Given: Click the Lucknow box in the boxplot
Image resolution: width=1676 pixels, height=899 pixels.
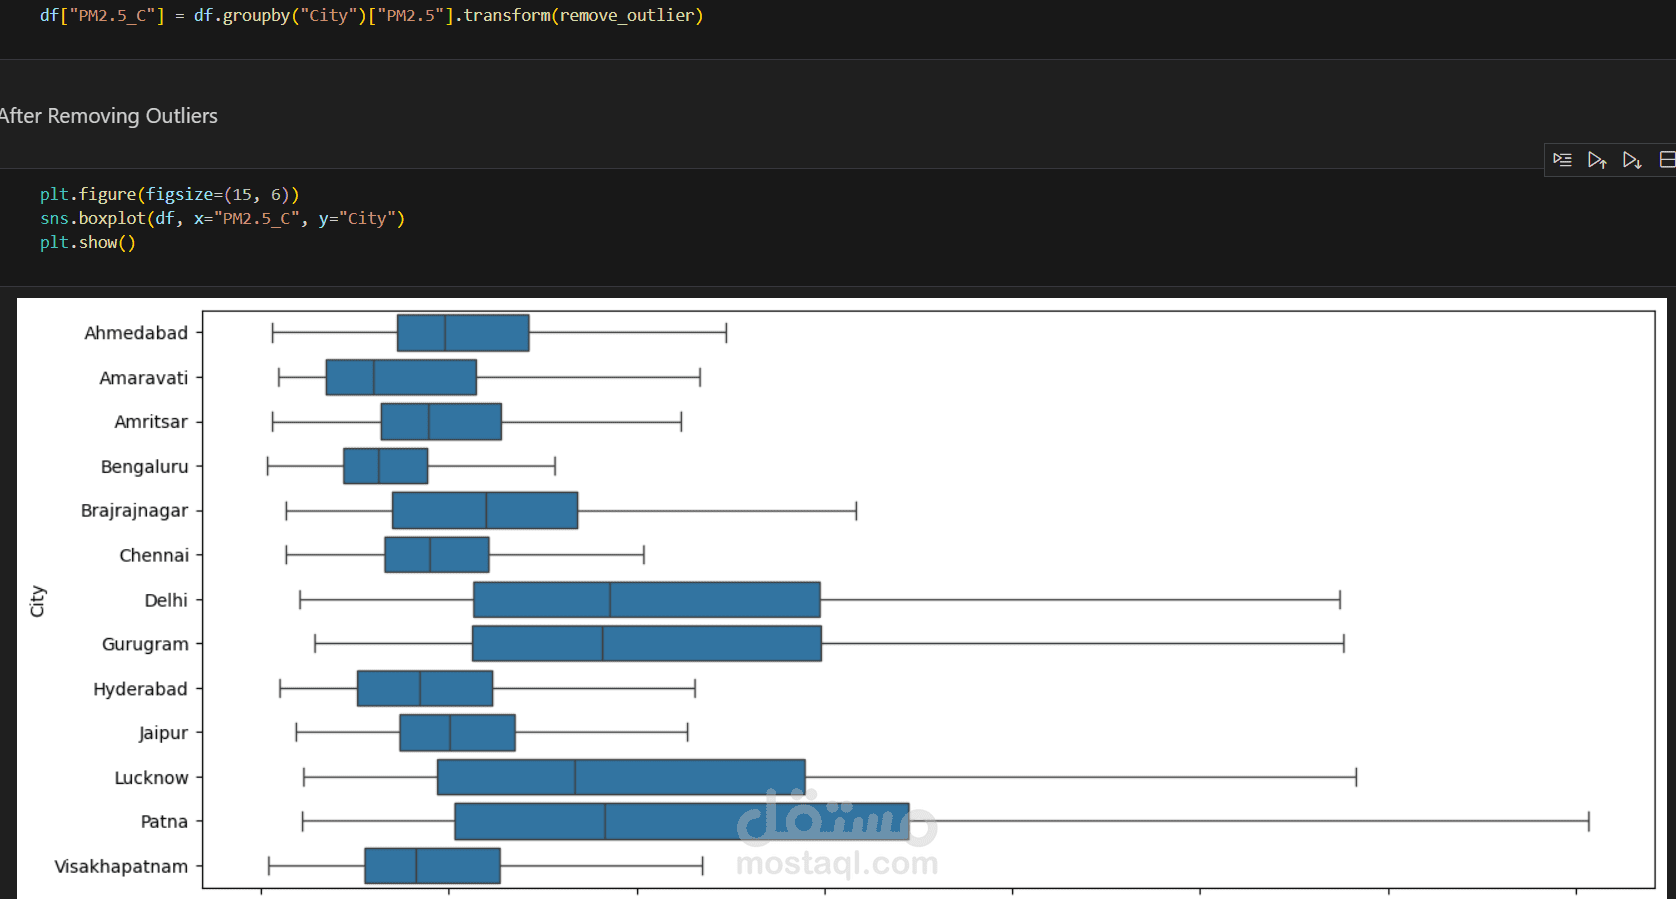Looking at the screenshot, I should tap(621, 777).
